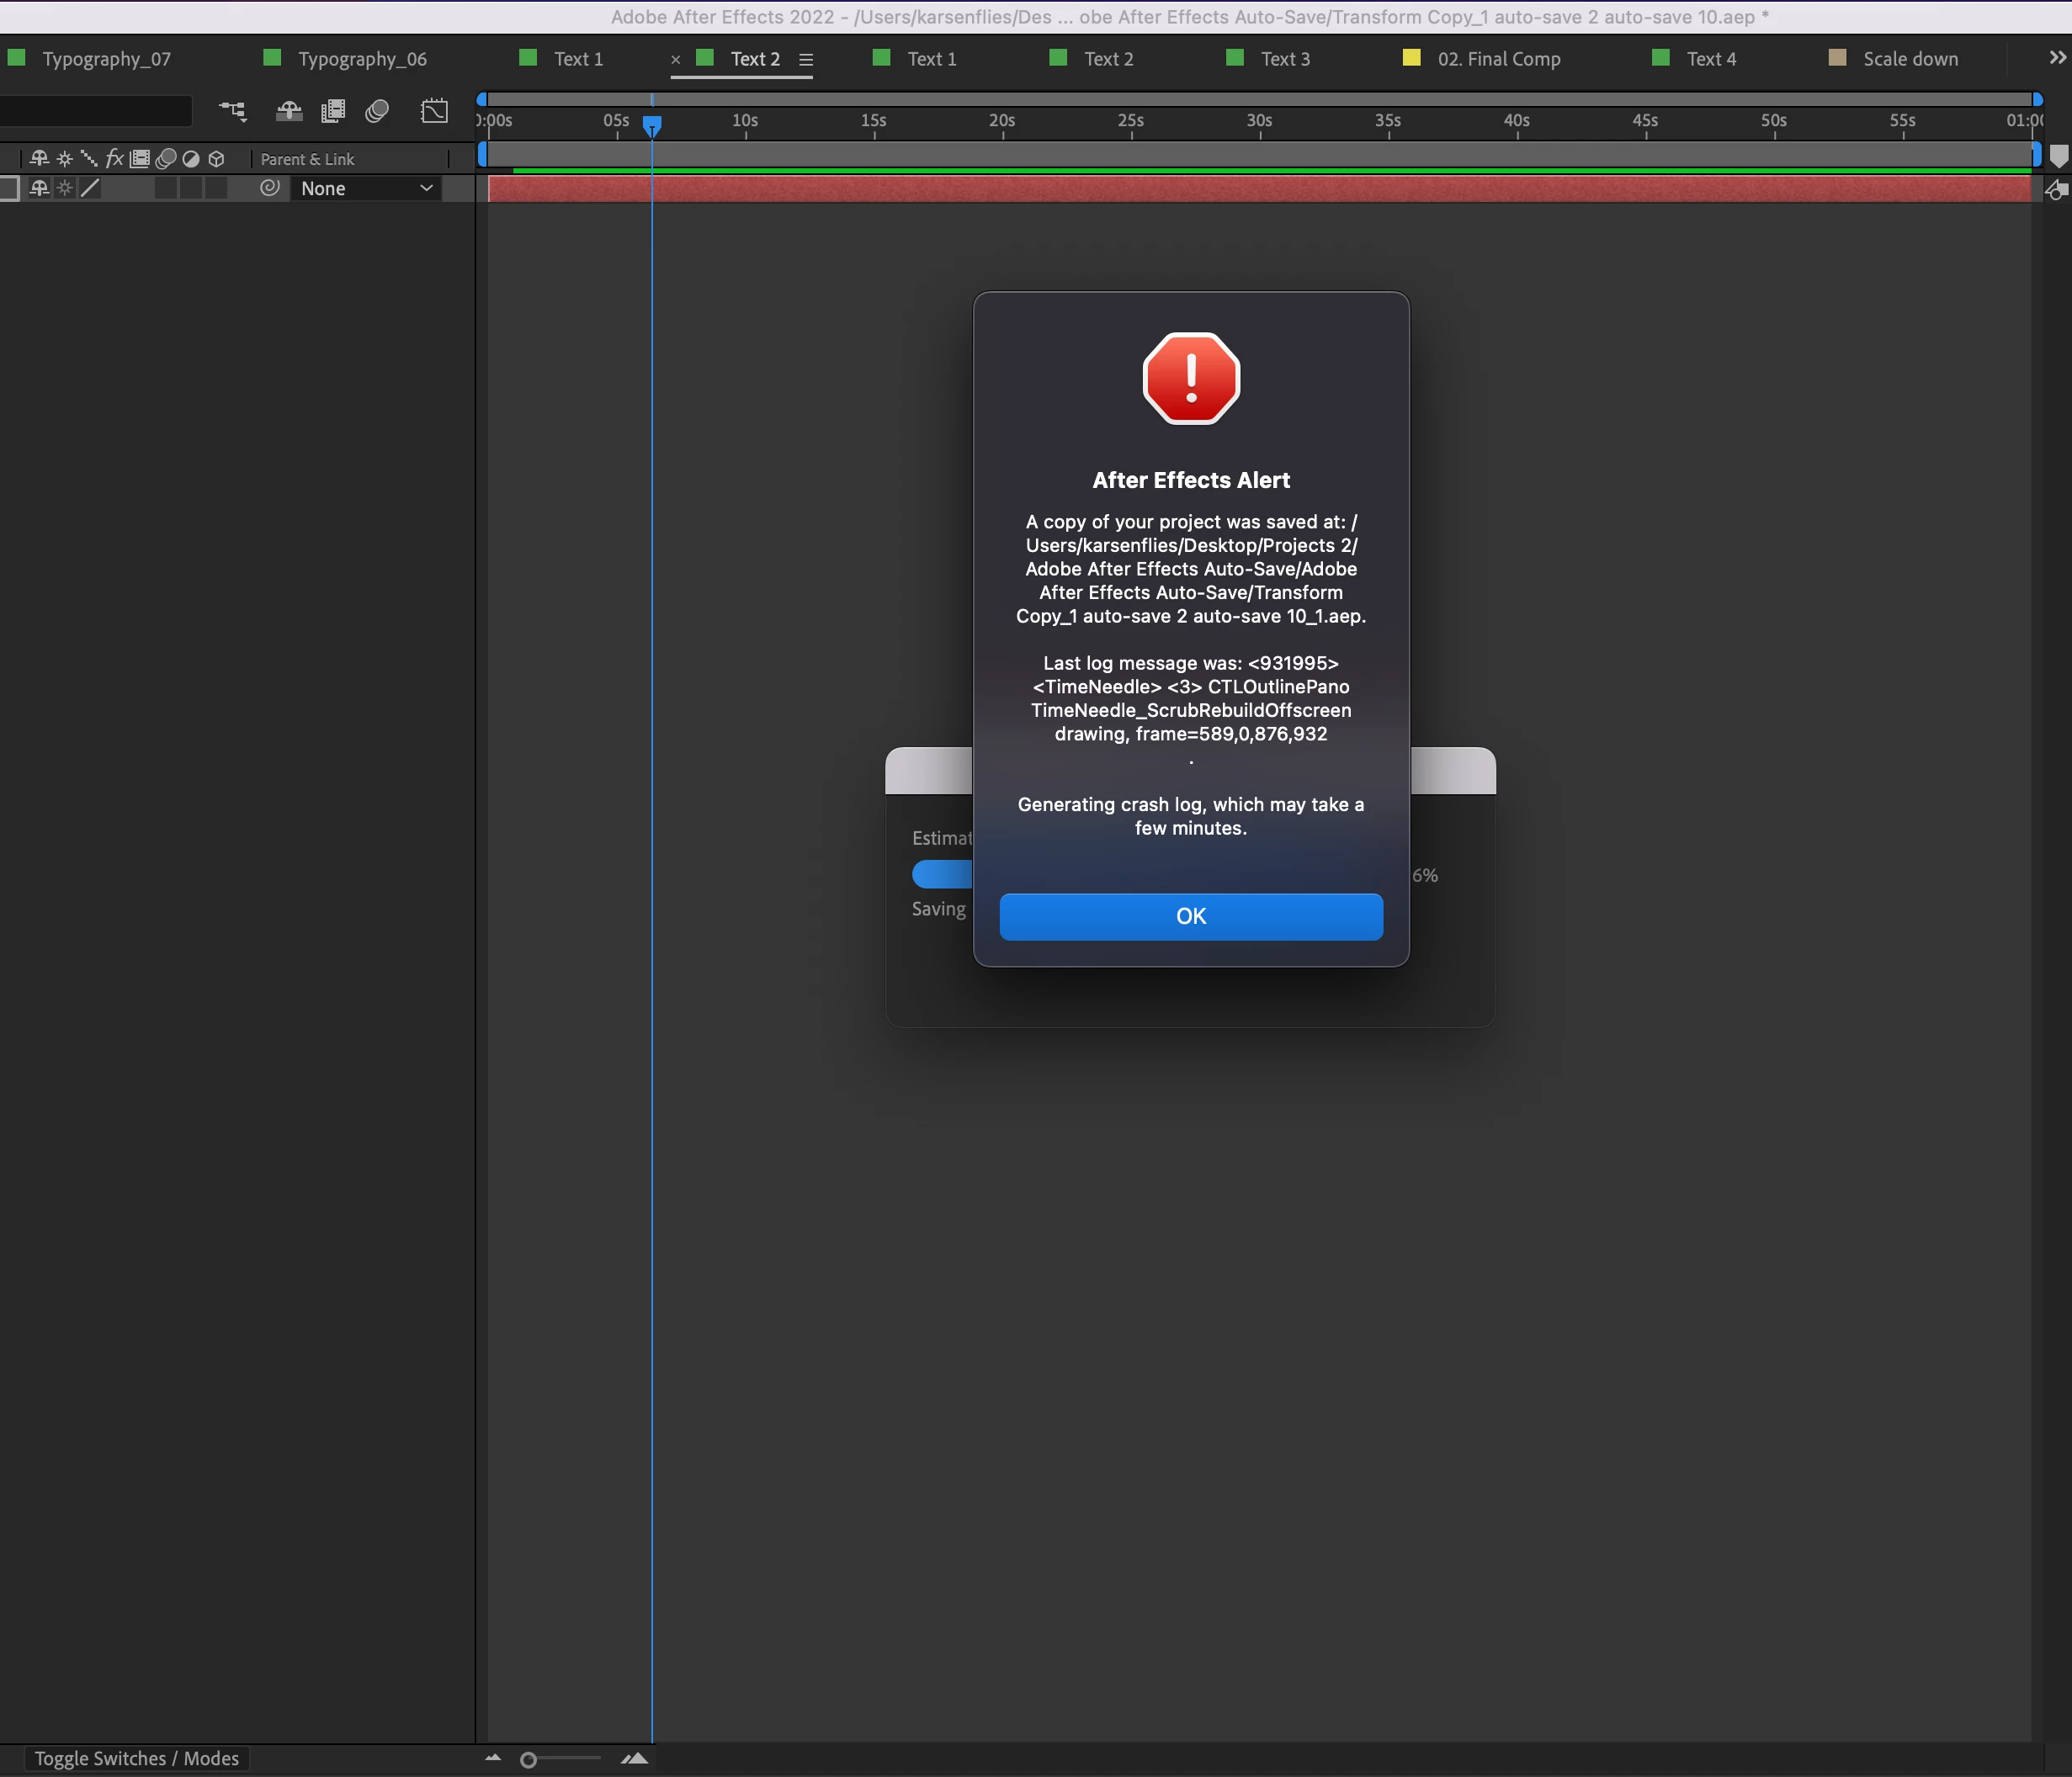Toggle the layer's collapse transformations switch
The height and width of the screenshot is (1777, 2072).
65,188
